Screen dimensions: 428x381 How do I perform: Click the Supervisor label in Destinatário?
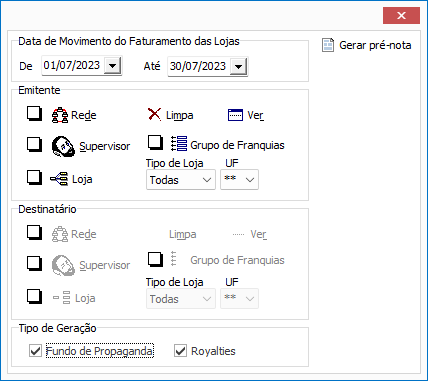[x=105, y=265]
